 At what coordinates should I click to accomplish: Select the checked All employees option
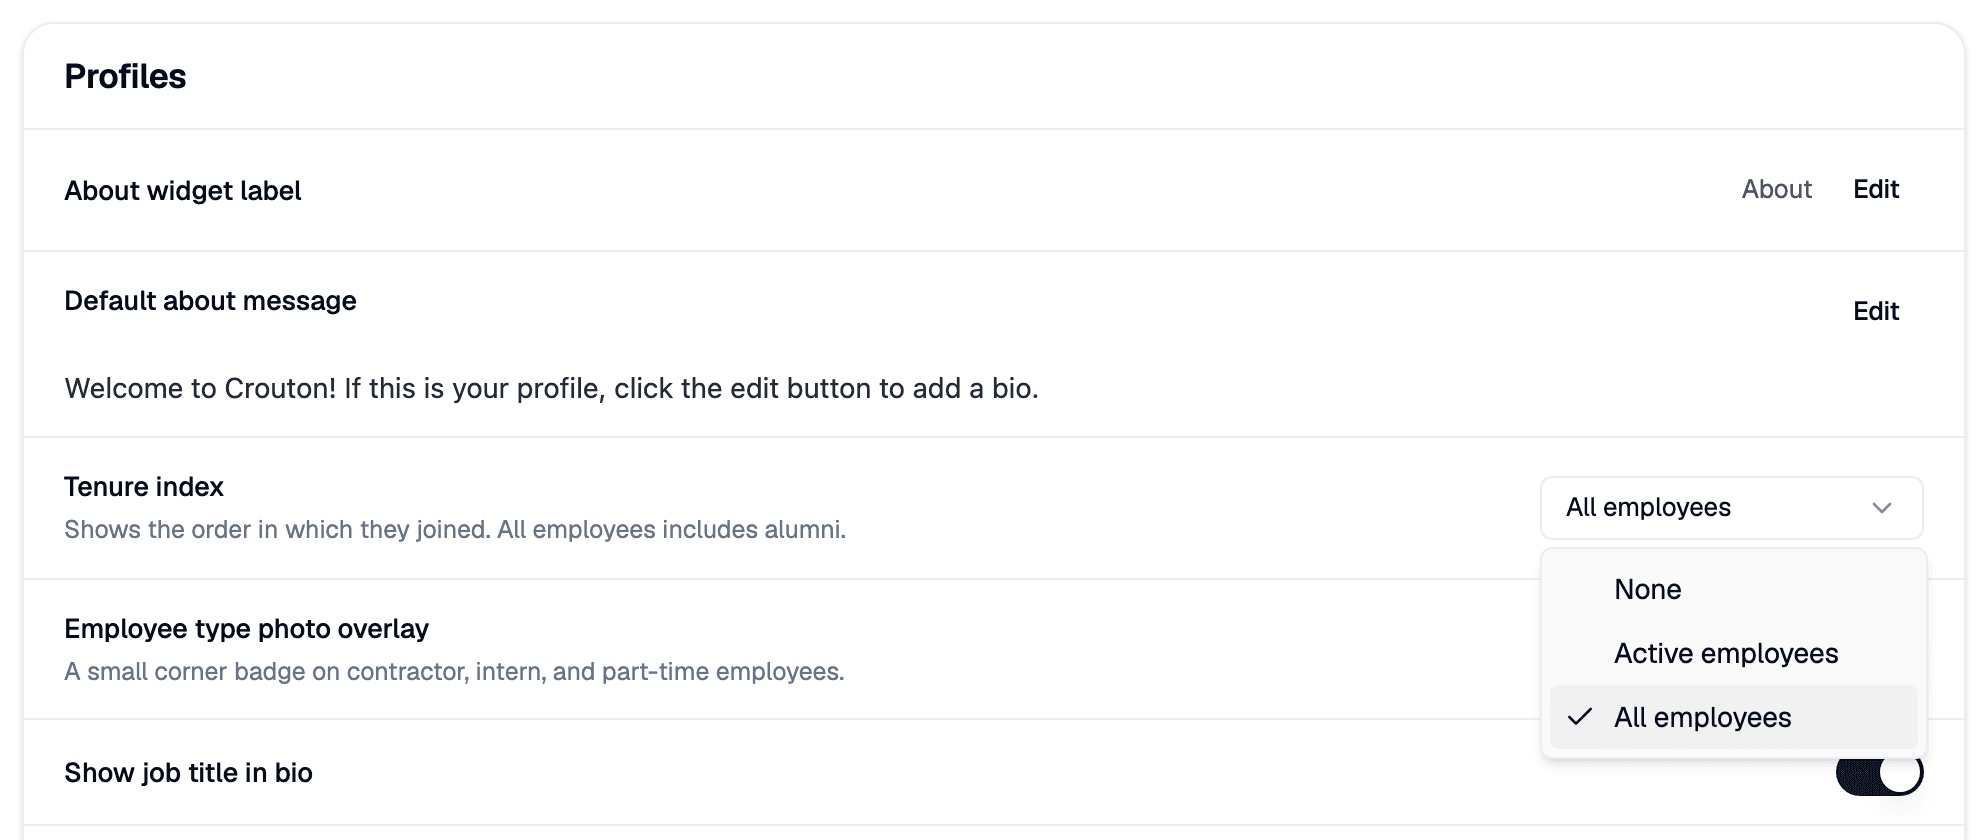(1733, 717)
